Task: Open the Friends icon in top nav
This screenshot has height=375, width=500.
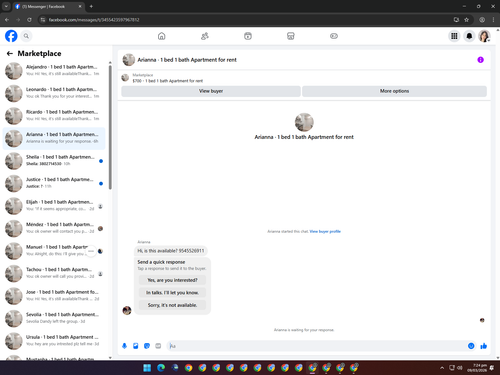Action: [x=205, y=36]
